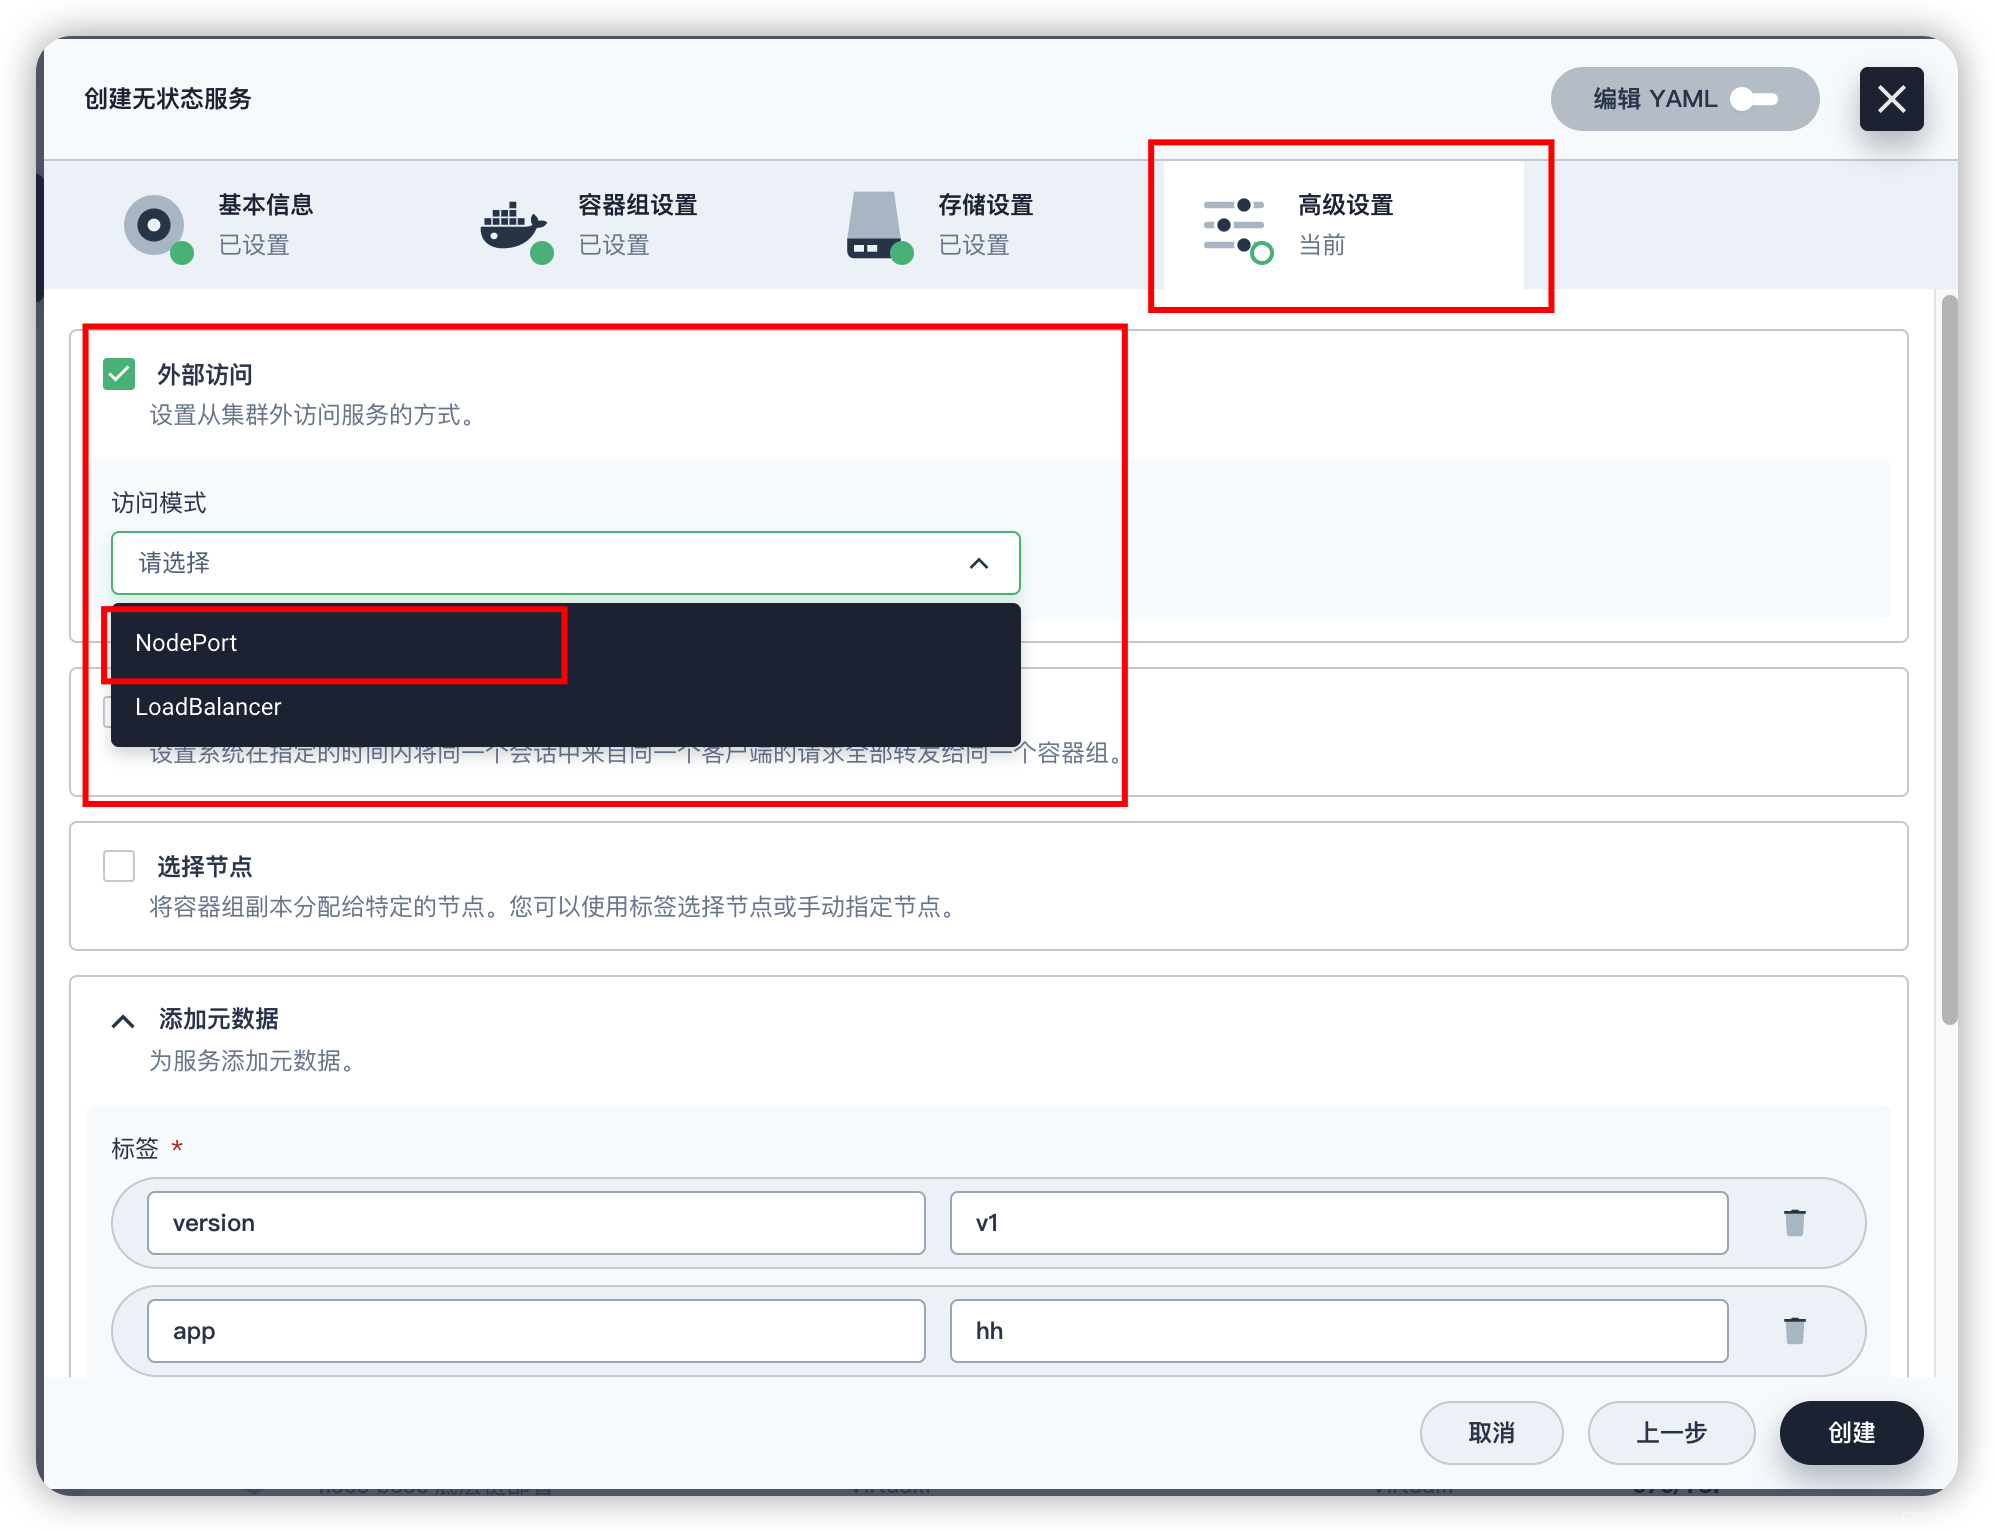
Task: Edit the hh label value field
Action: coord(1339,1331)
